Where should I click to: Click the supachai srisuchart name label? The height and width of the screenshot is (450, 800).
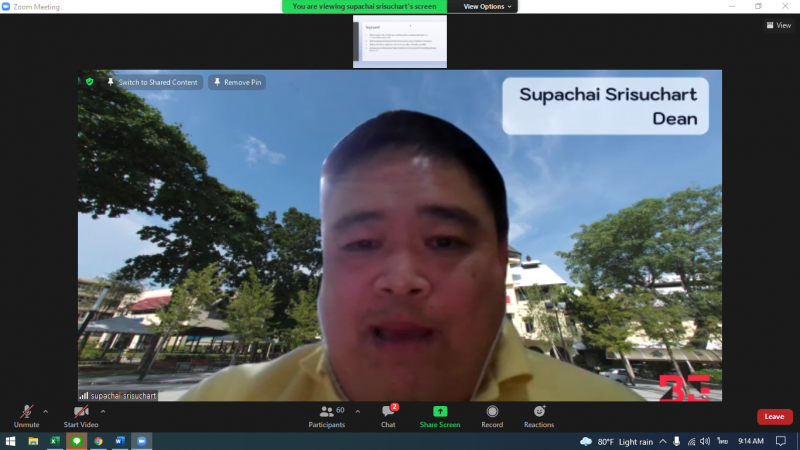click(x=118, y=395)
